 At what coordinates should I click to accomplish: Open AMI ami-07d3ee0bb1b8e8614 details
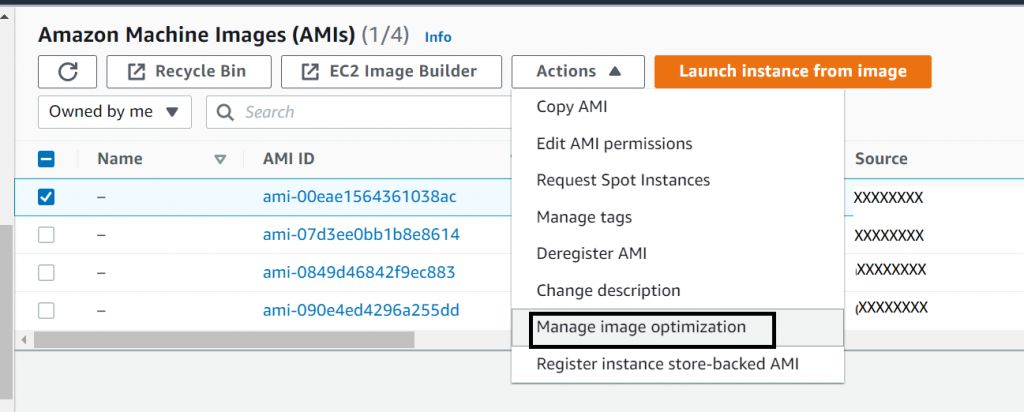pyautogui.click(x=361, y=234)
